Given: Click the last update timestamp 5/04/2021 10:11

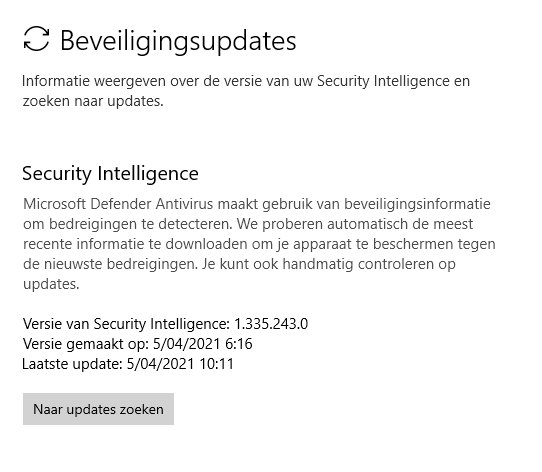Looking at the screenshot, I should click(180, 364).
